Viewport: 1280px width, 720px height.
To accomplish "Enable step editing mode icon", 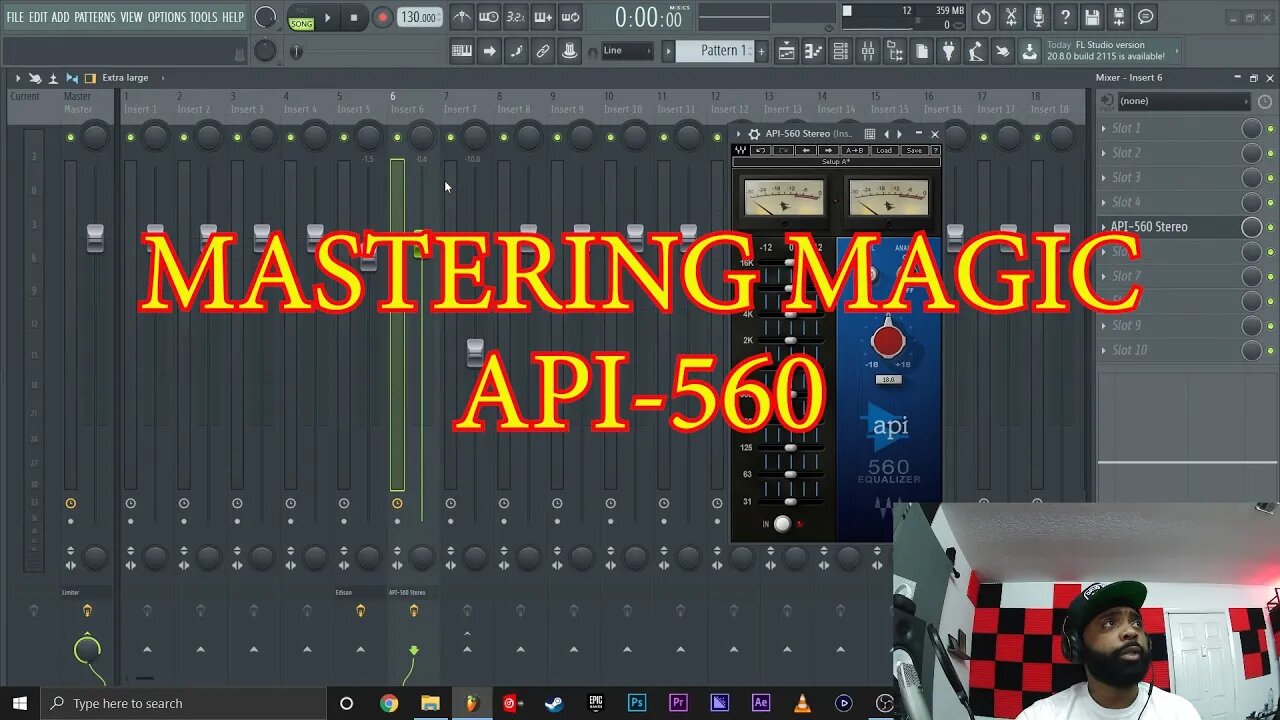I will tap(516, 51).
